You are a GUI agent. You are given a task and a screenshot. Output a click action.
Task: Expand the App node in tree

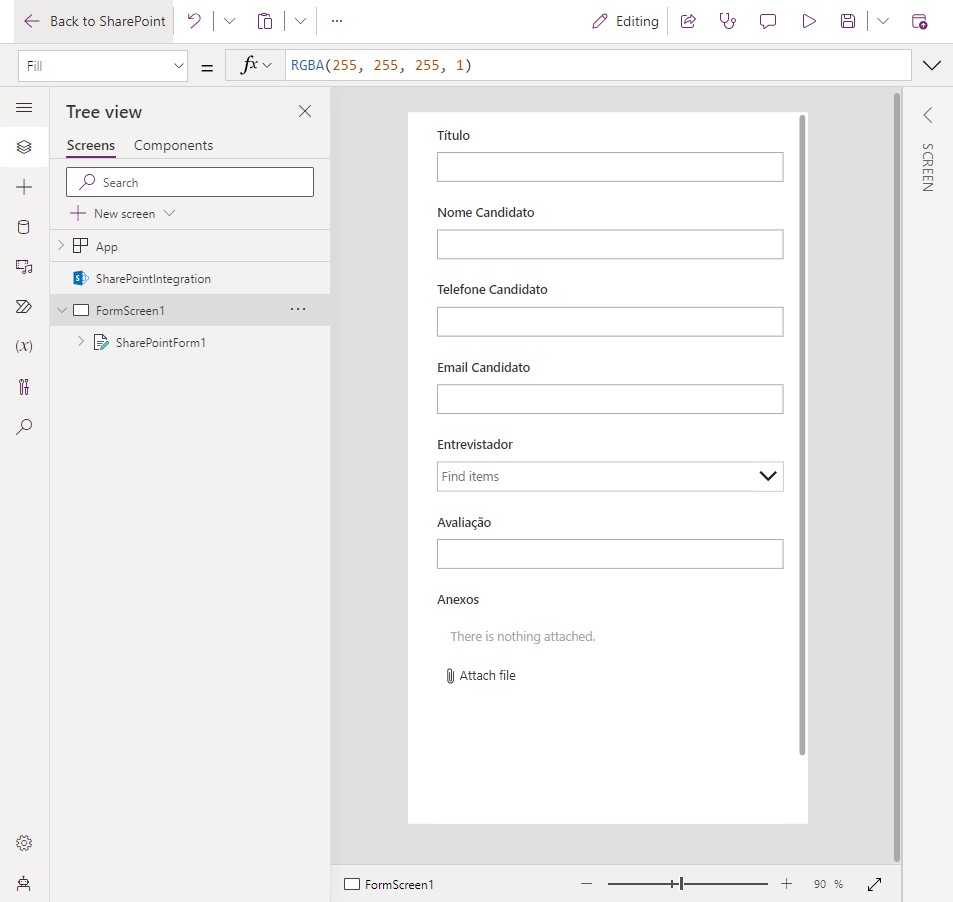click(x=61, y=246)
